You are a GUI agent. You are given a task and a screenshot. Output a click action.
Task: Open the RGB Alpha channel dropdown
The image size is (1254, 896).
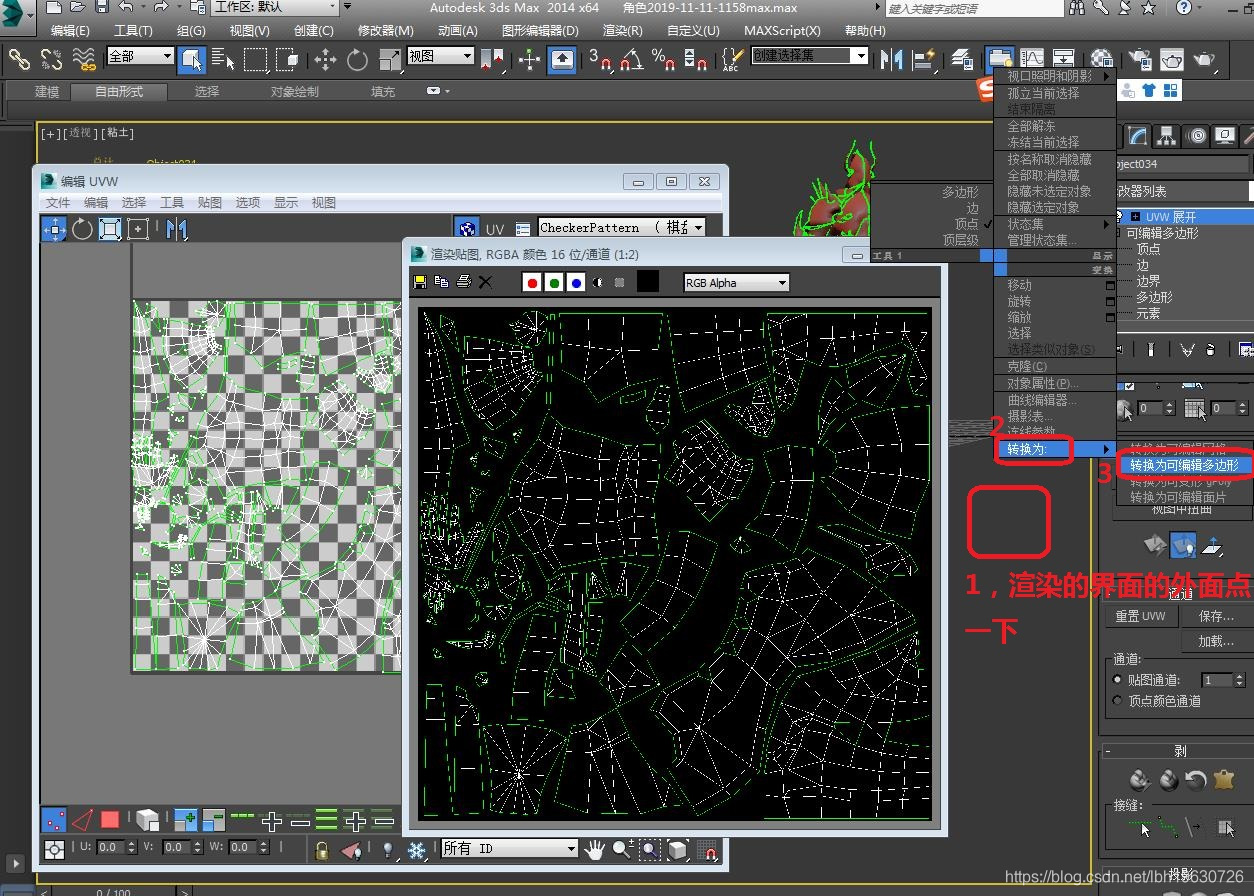[736, 283]
